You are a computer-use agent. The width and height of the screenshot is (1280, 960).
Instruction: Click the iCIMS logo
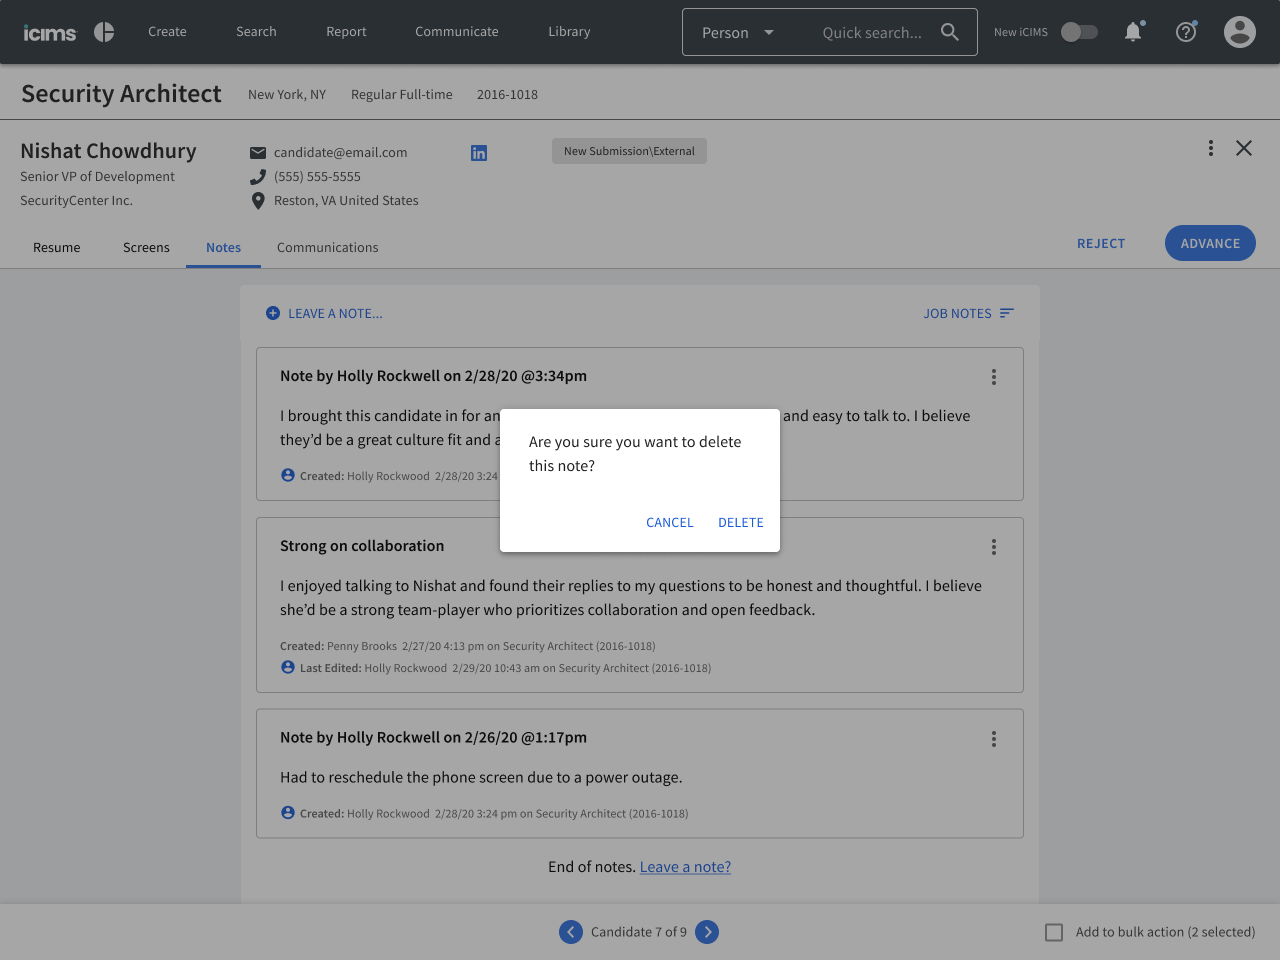click(50, 33)
